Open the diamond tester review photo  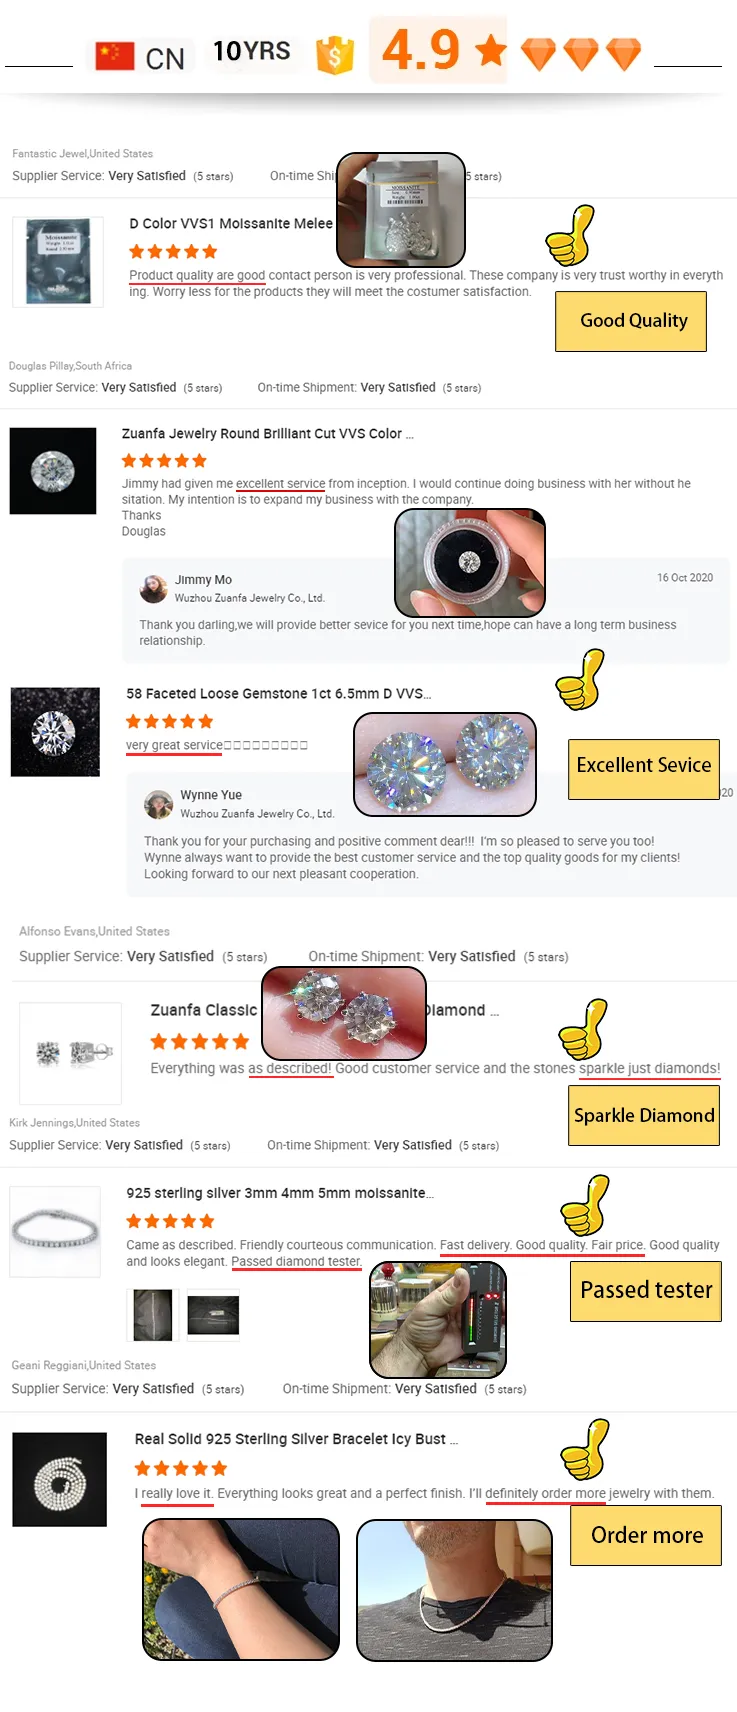click(438, 1320)
